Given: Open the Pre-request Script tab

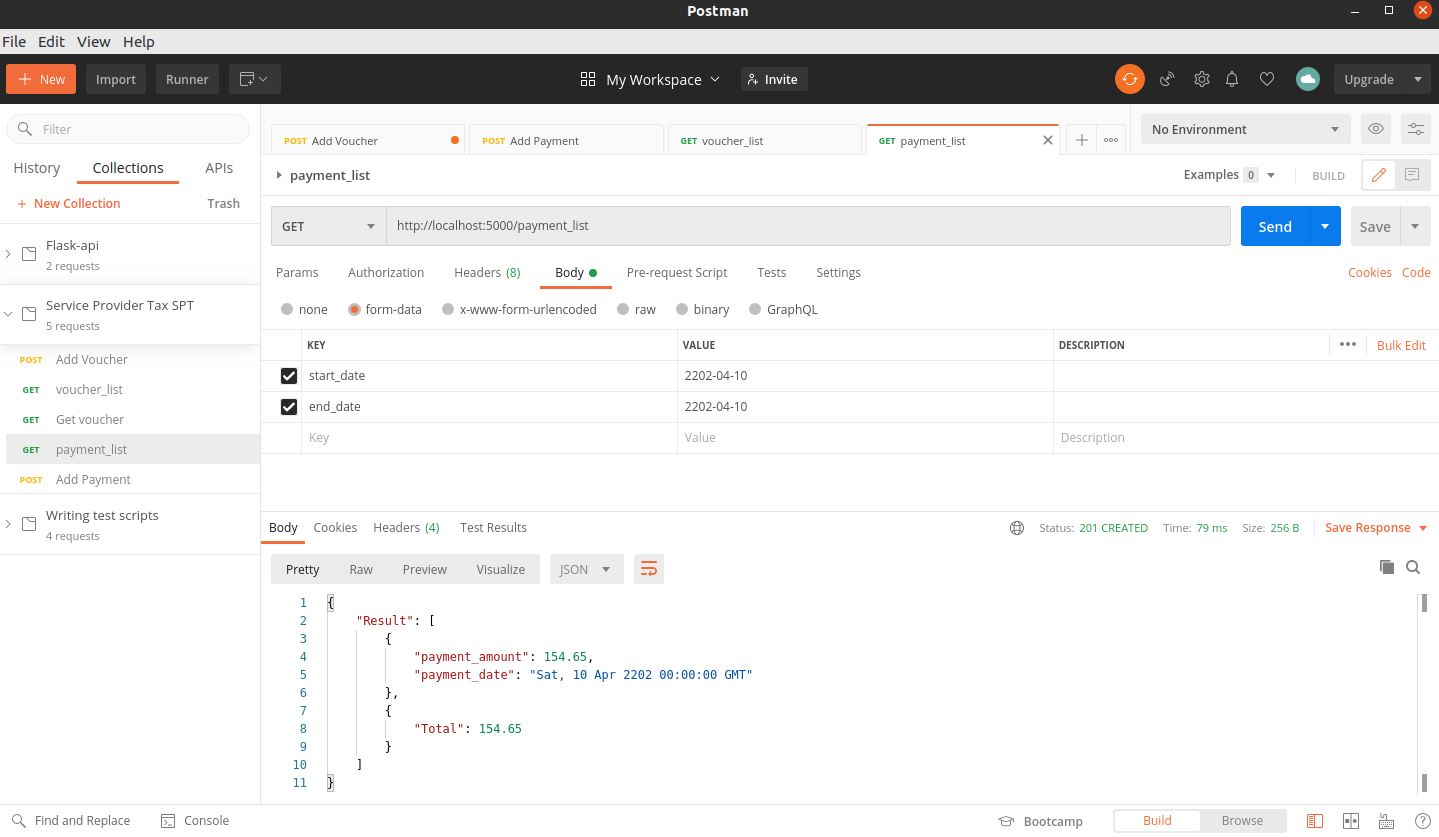Looking at the screenshot, I should pos(677,272).
